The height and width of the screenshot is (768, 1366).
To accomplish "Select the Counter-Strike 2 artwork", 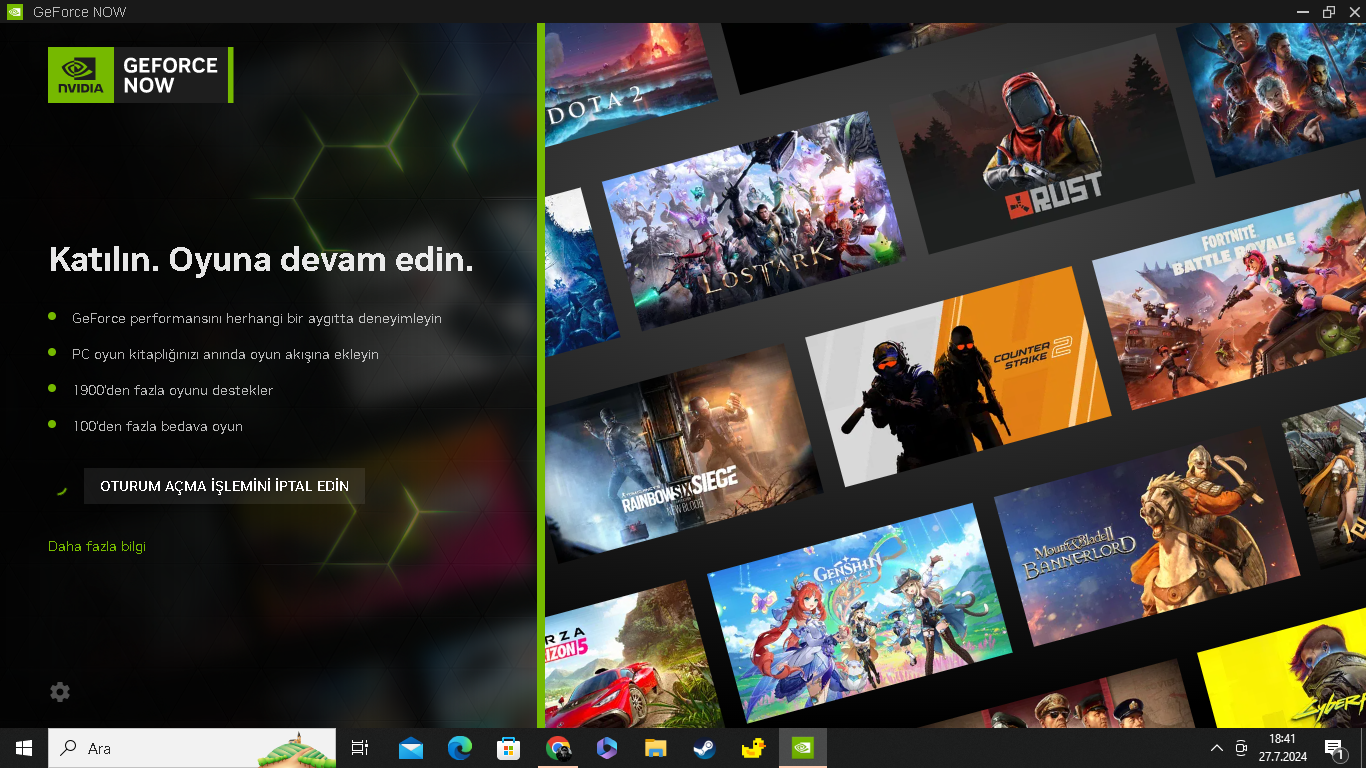I will [959, 376].
